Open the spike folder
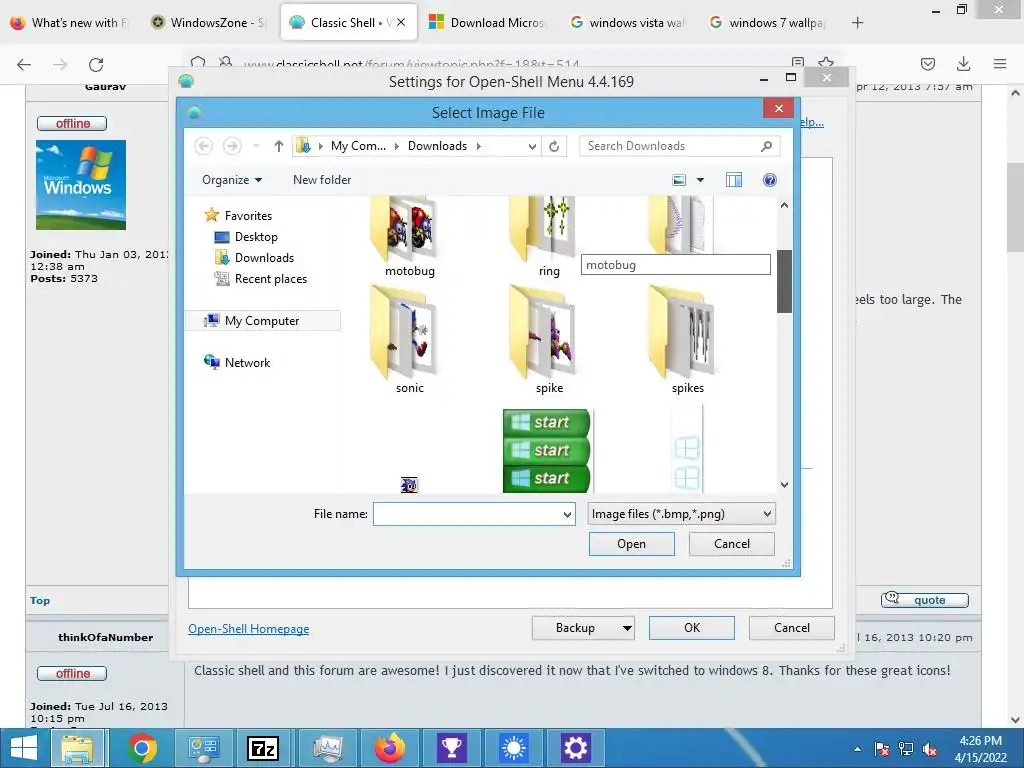Image resolution: width=1024 pixels, height=768 pixels. (549, 340)
